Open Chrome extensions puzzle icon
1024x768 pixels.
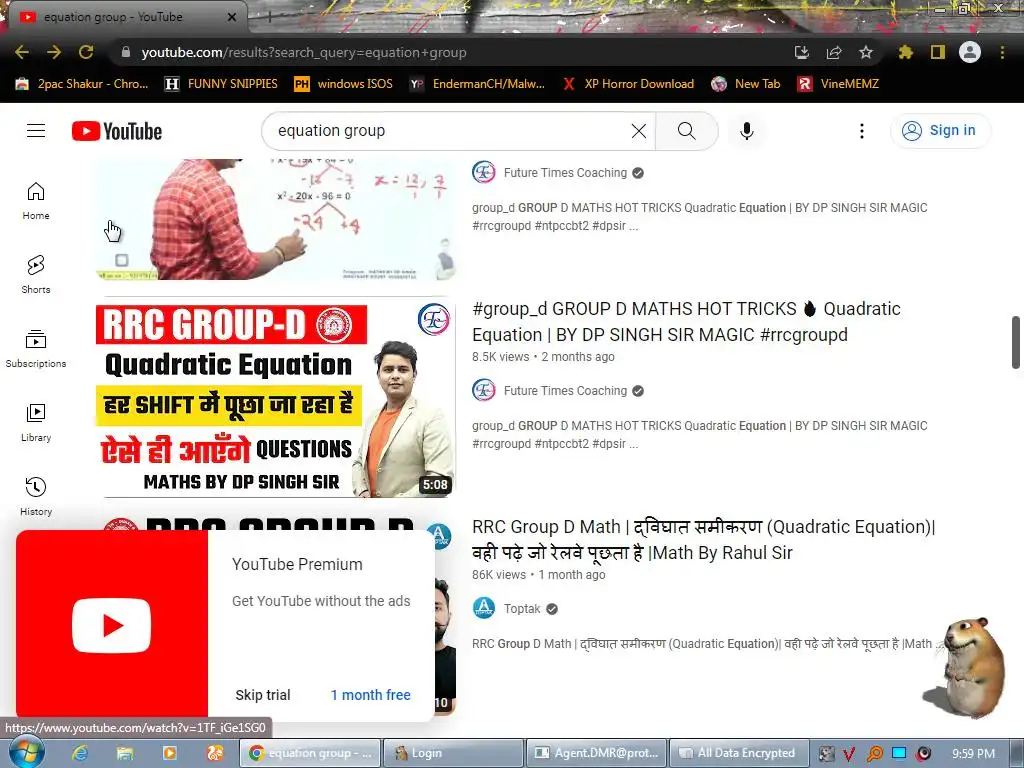pyautogui.click(x=905, y=52)
